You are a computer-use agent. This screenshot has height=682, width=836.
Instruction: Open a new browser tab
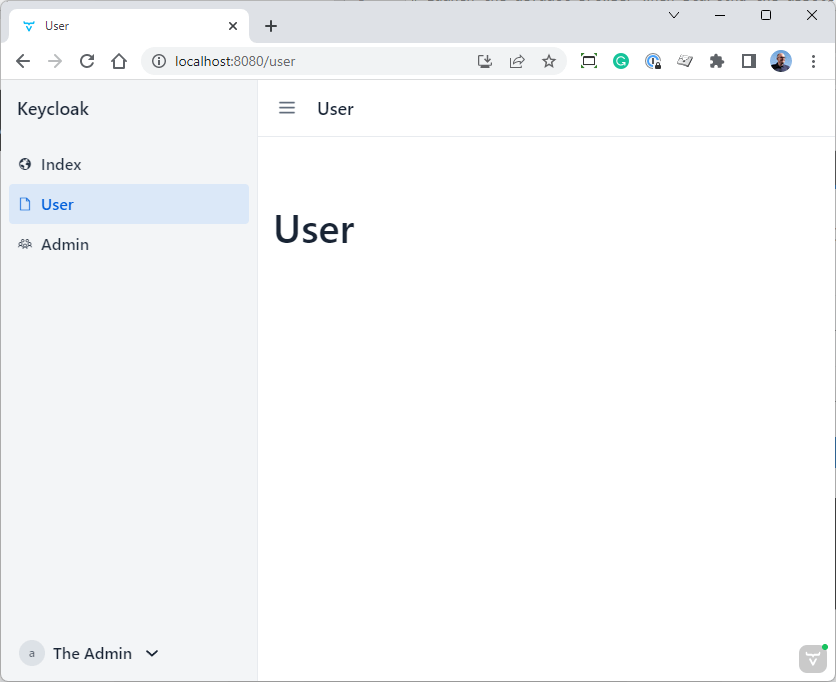pos(271,26)
